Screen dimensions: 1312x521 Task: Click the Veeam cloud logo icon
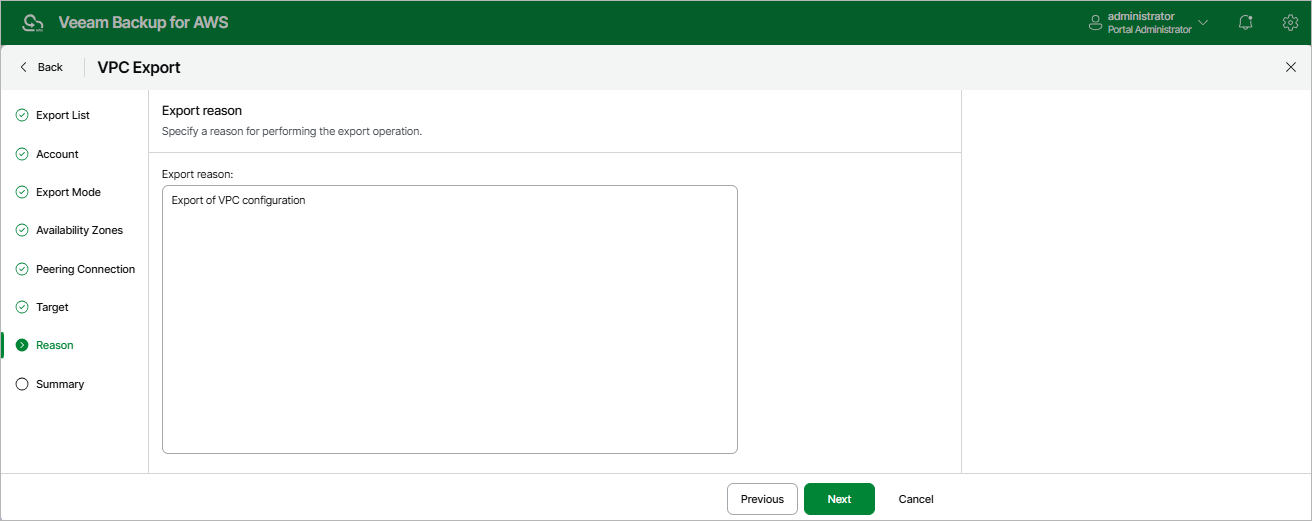click(34, 22)
